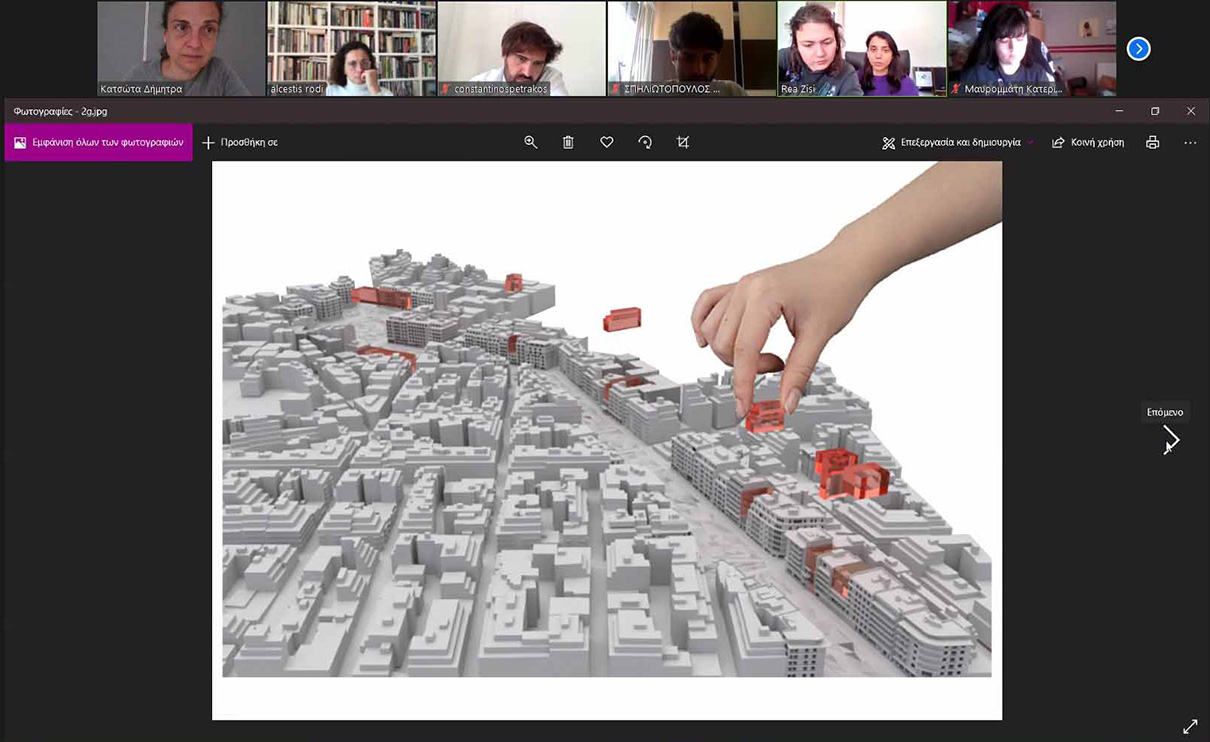
Task: Select the crop tool icon
Action: click(683, 143)
